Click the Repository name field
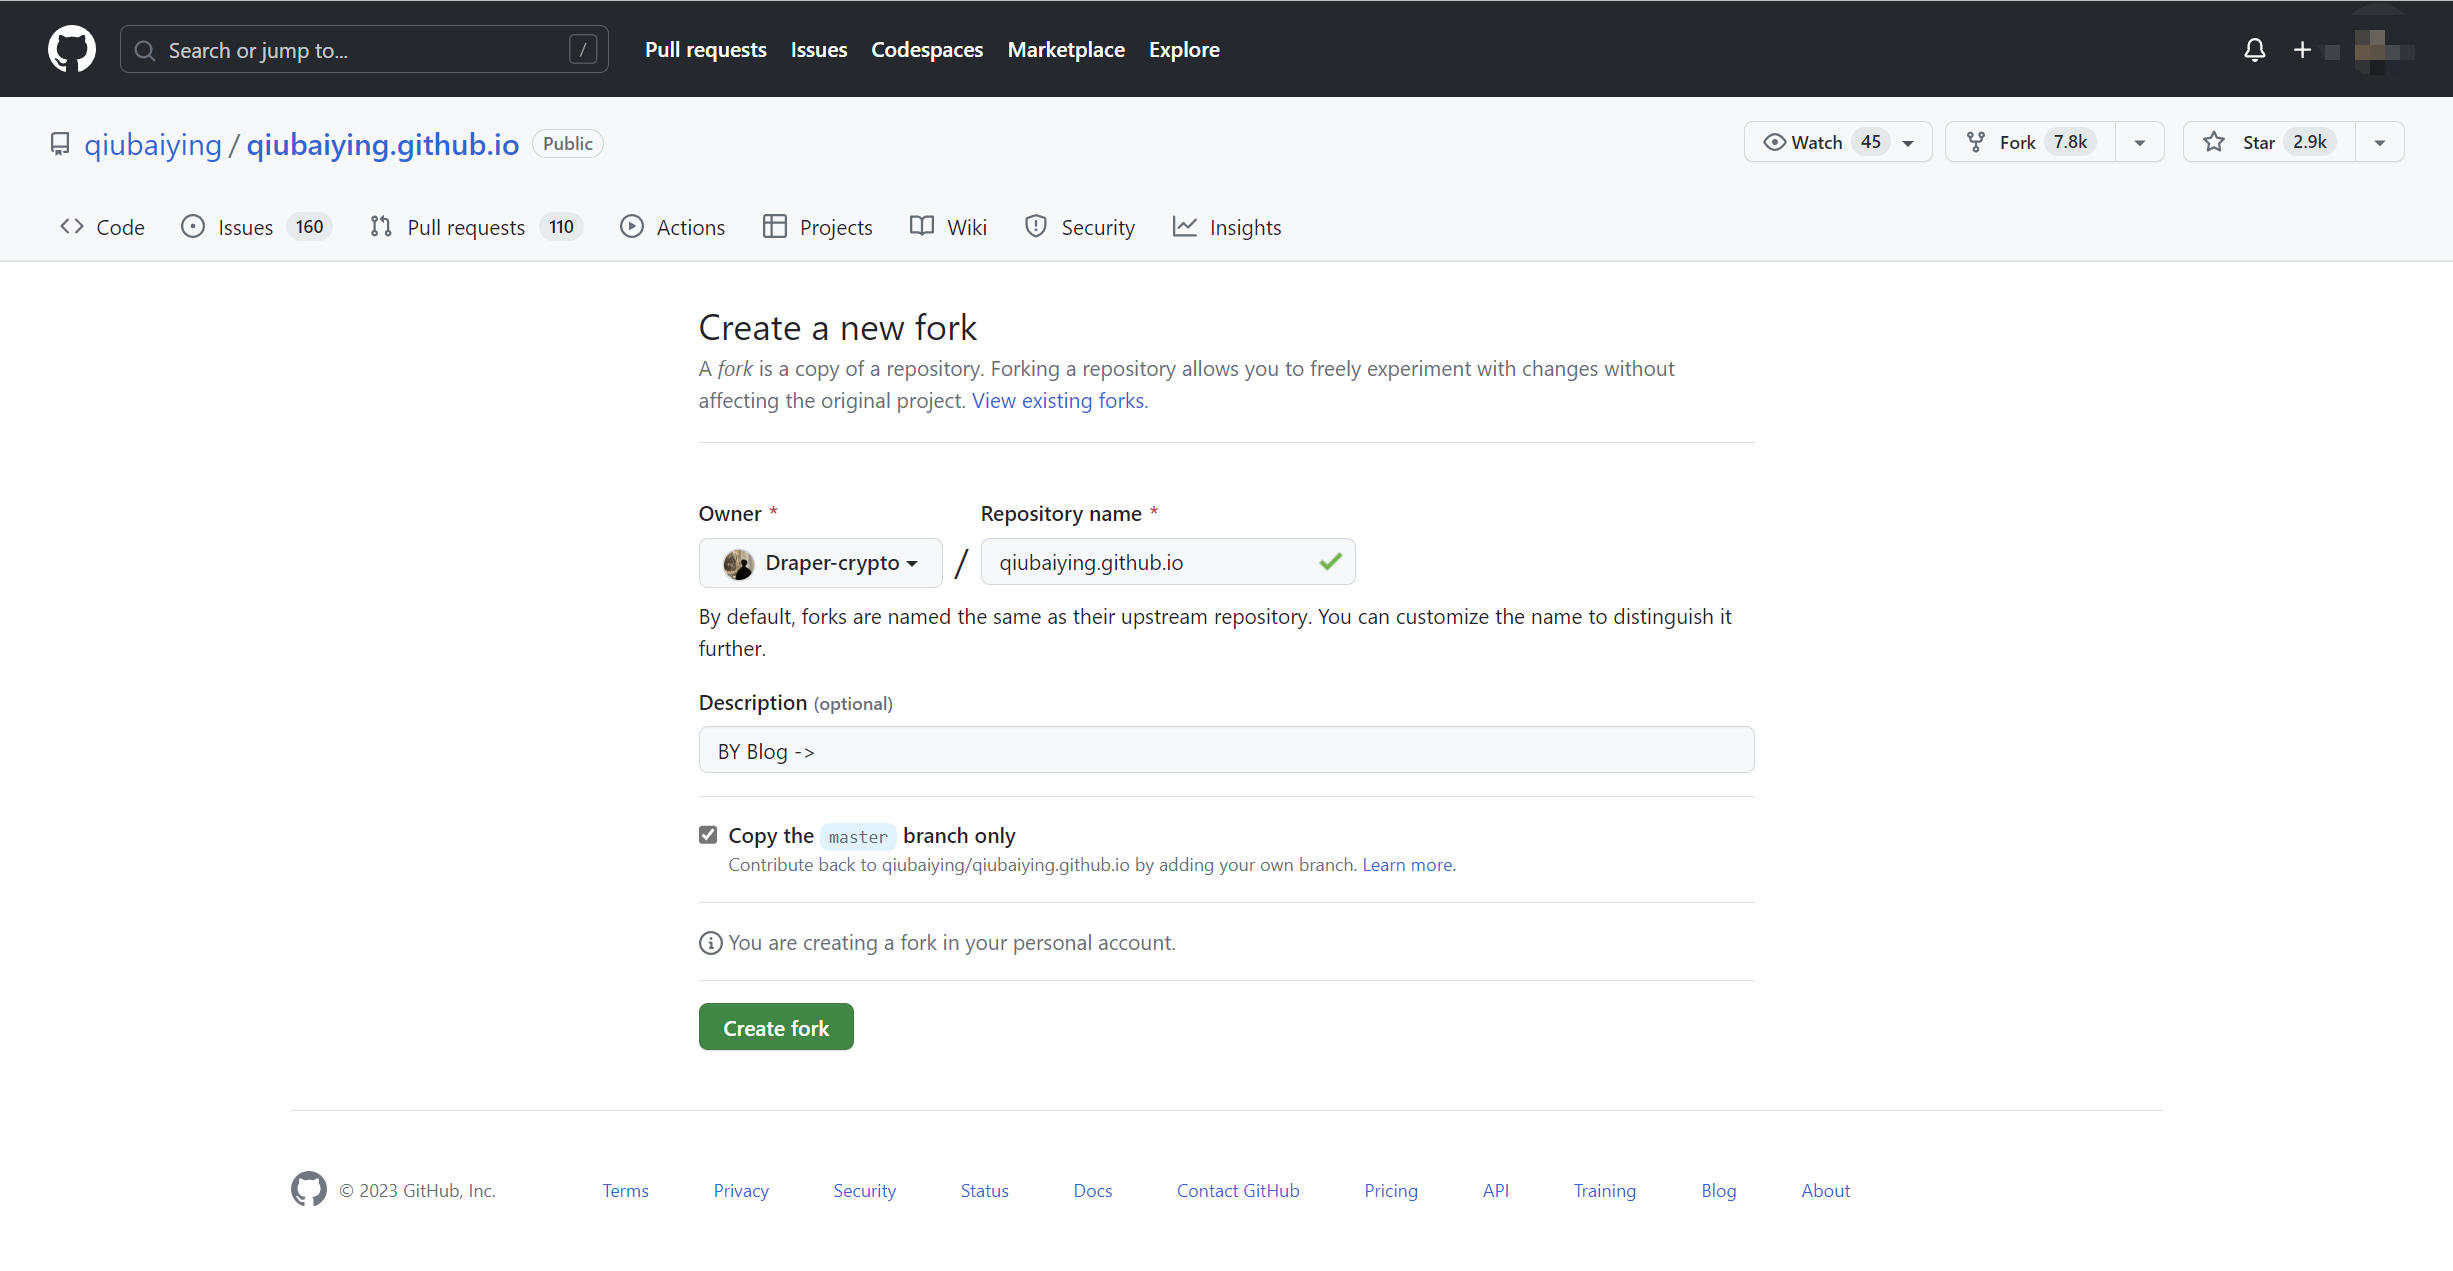The width and height of the screenshot is (2453, 1271). 1150,562
